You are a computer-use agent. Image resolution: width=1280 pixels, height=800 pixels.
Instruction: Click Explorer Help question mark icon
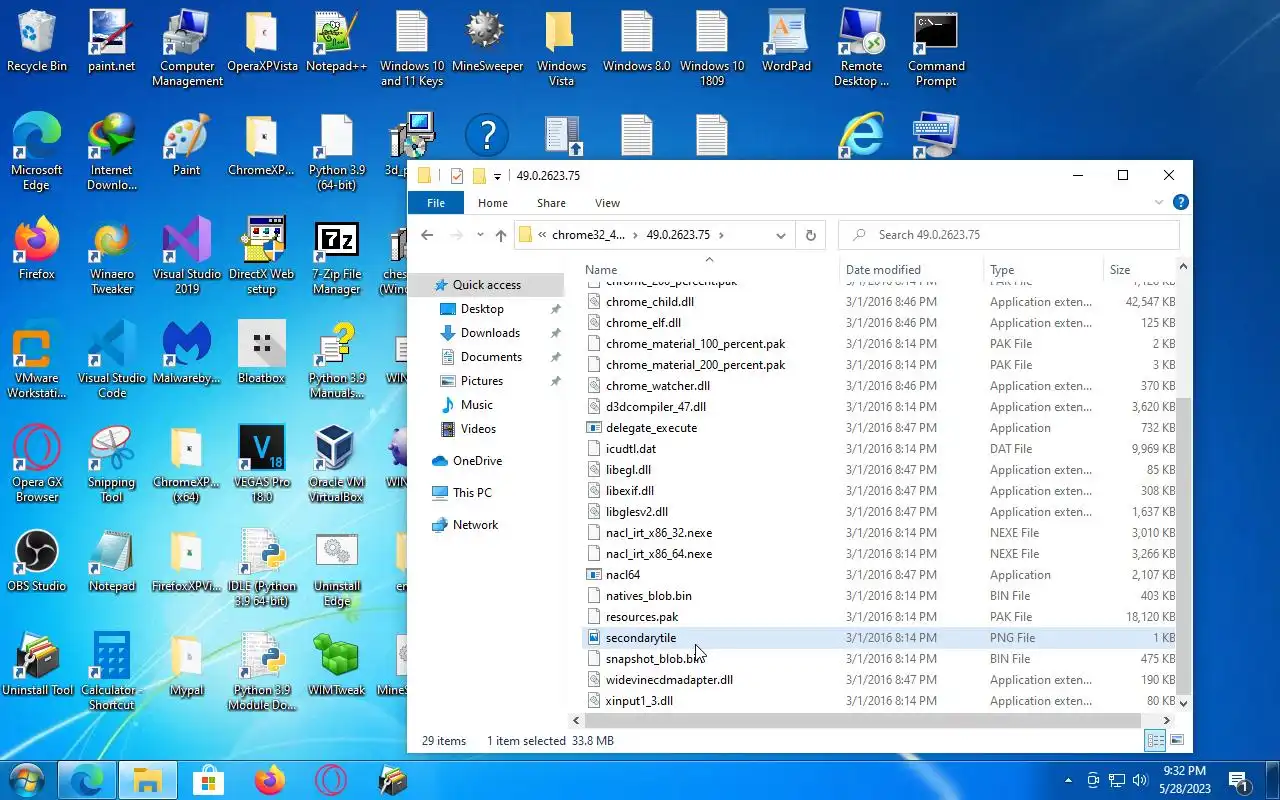[1180, 203]
